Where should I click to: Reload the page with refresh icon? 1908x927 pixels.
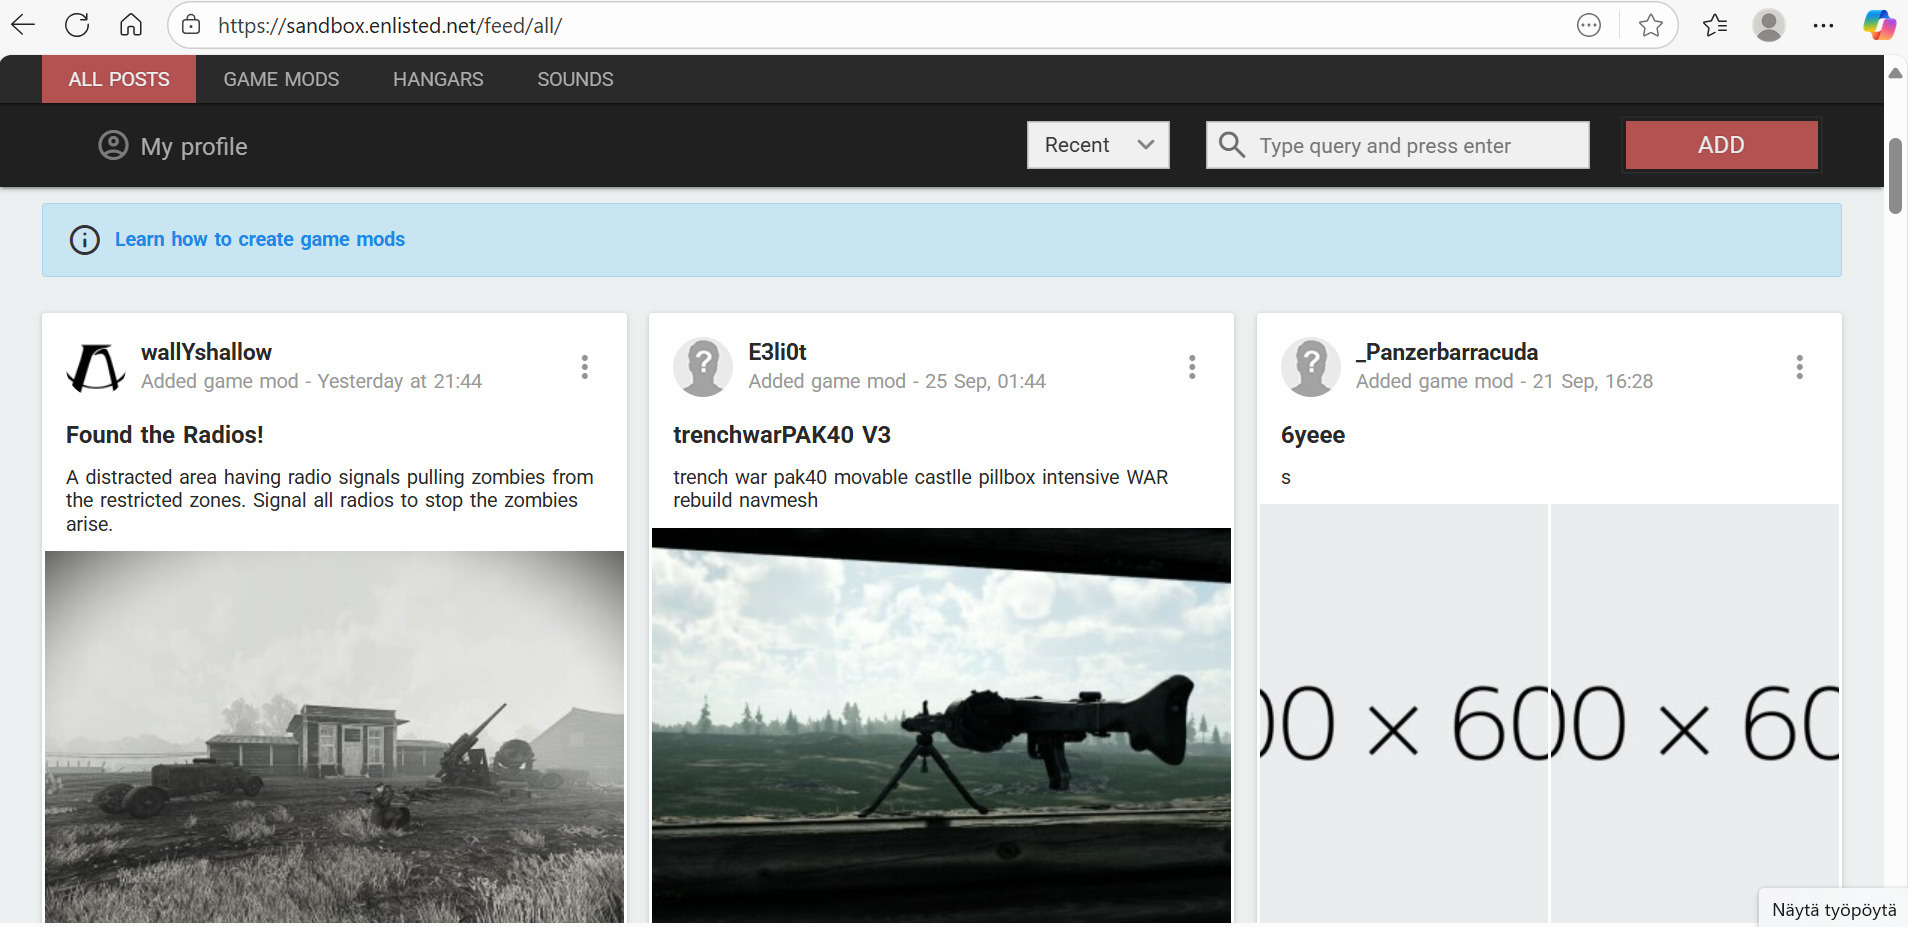(x=77, y=25)
